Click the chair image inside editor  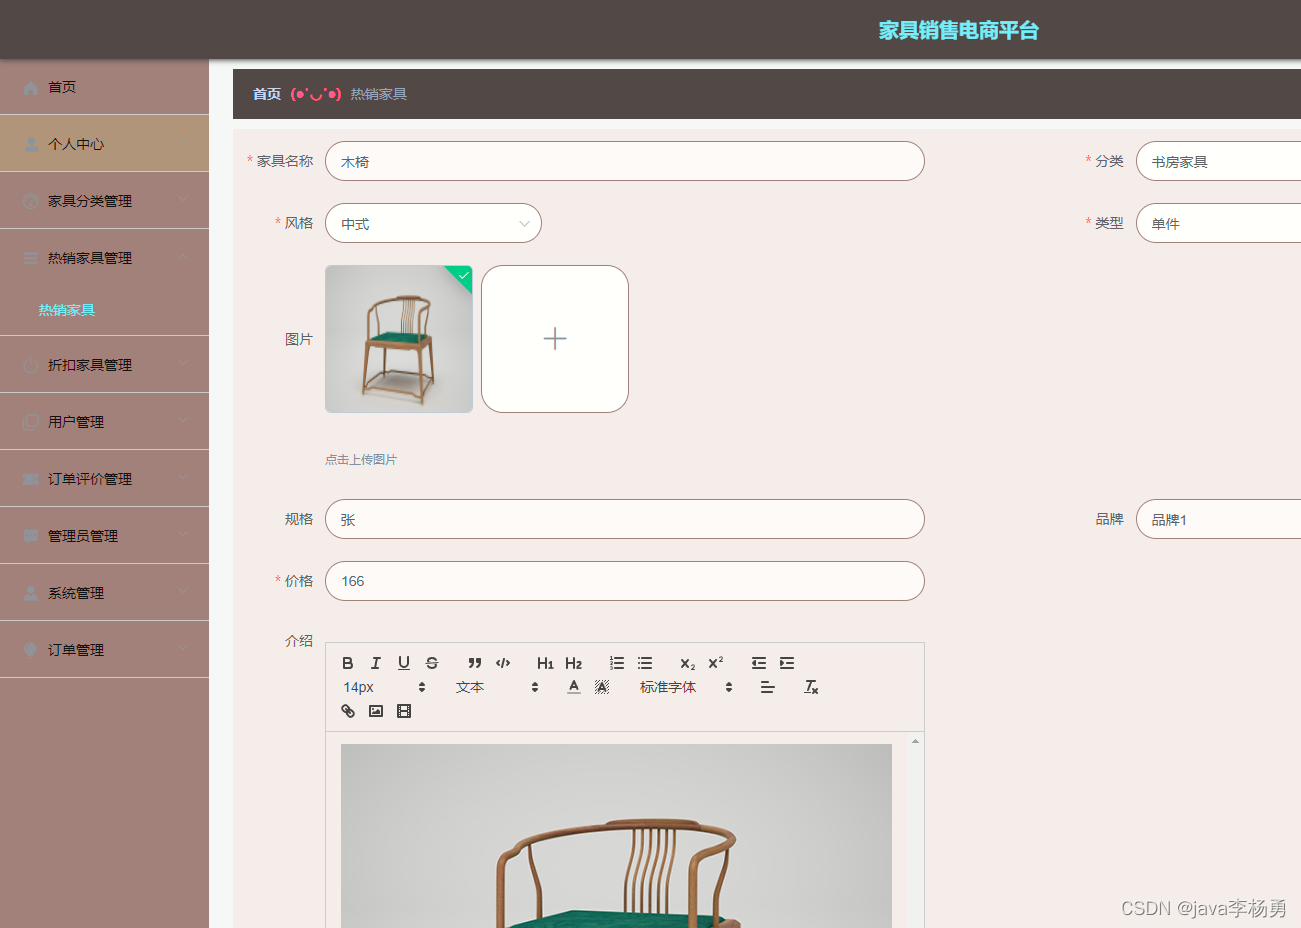pos(616,836)
